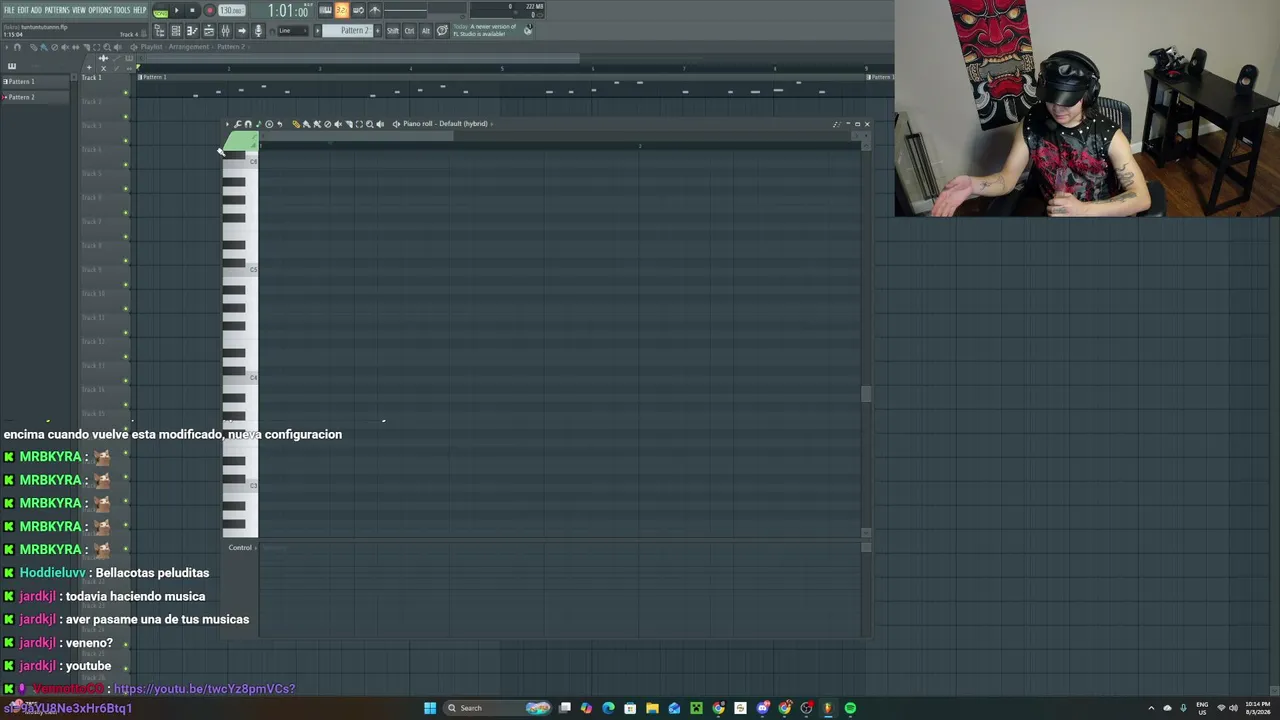Open the ADD menu
Image resolution: width=1280 pixels, height=720 pixels.
36,10
